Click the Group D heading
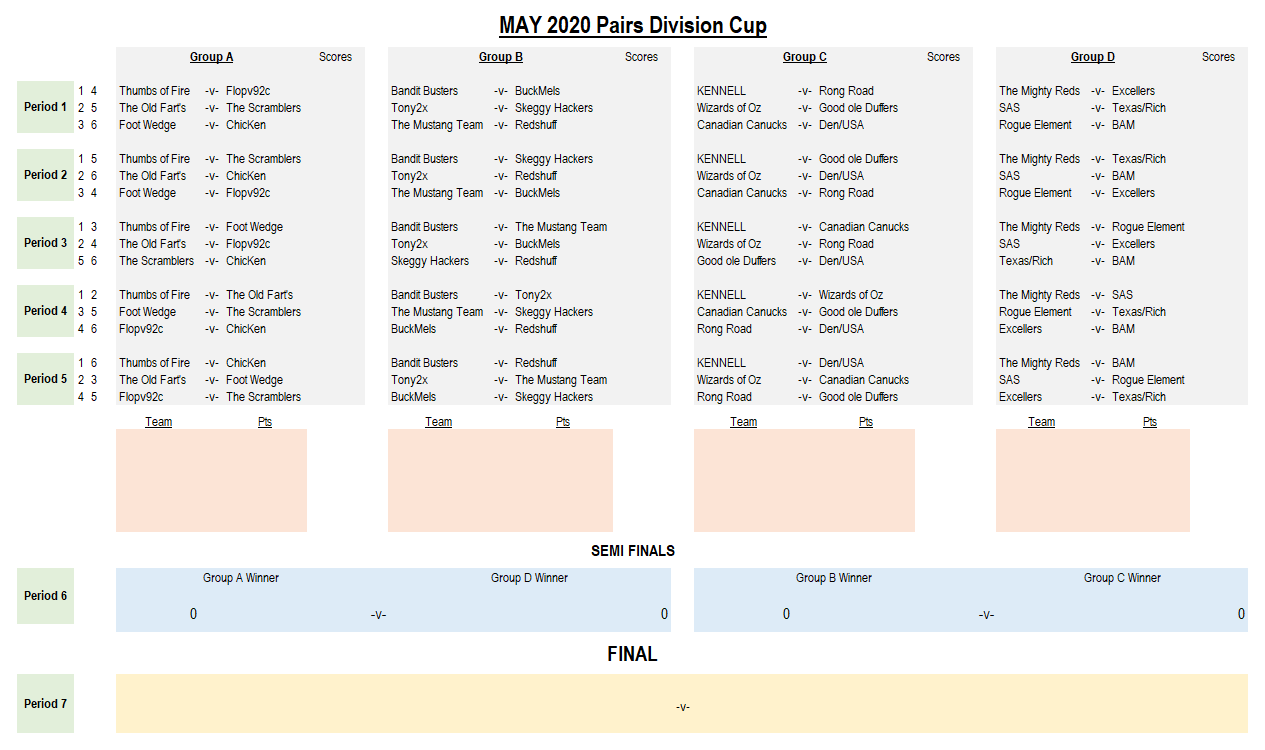 pos(1092,57)
